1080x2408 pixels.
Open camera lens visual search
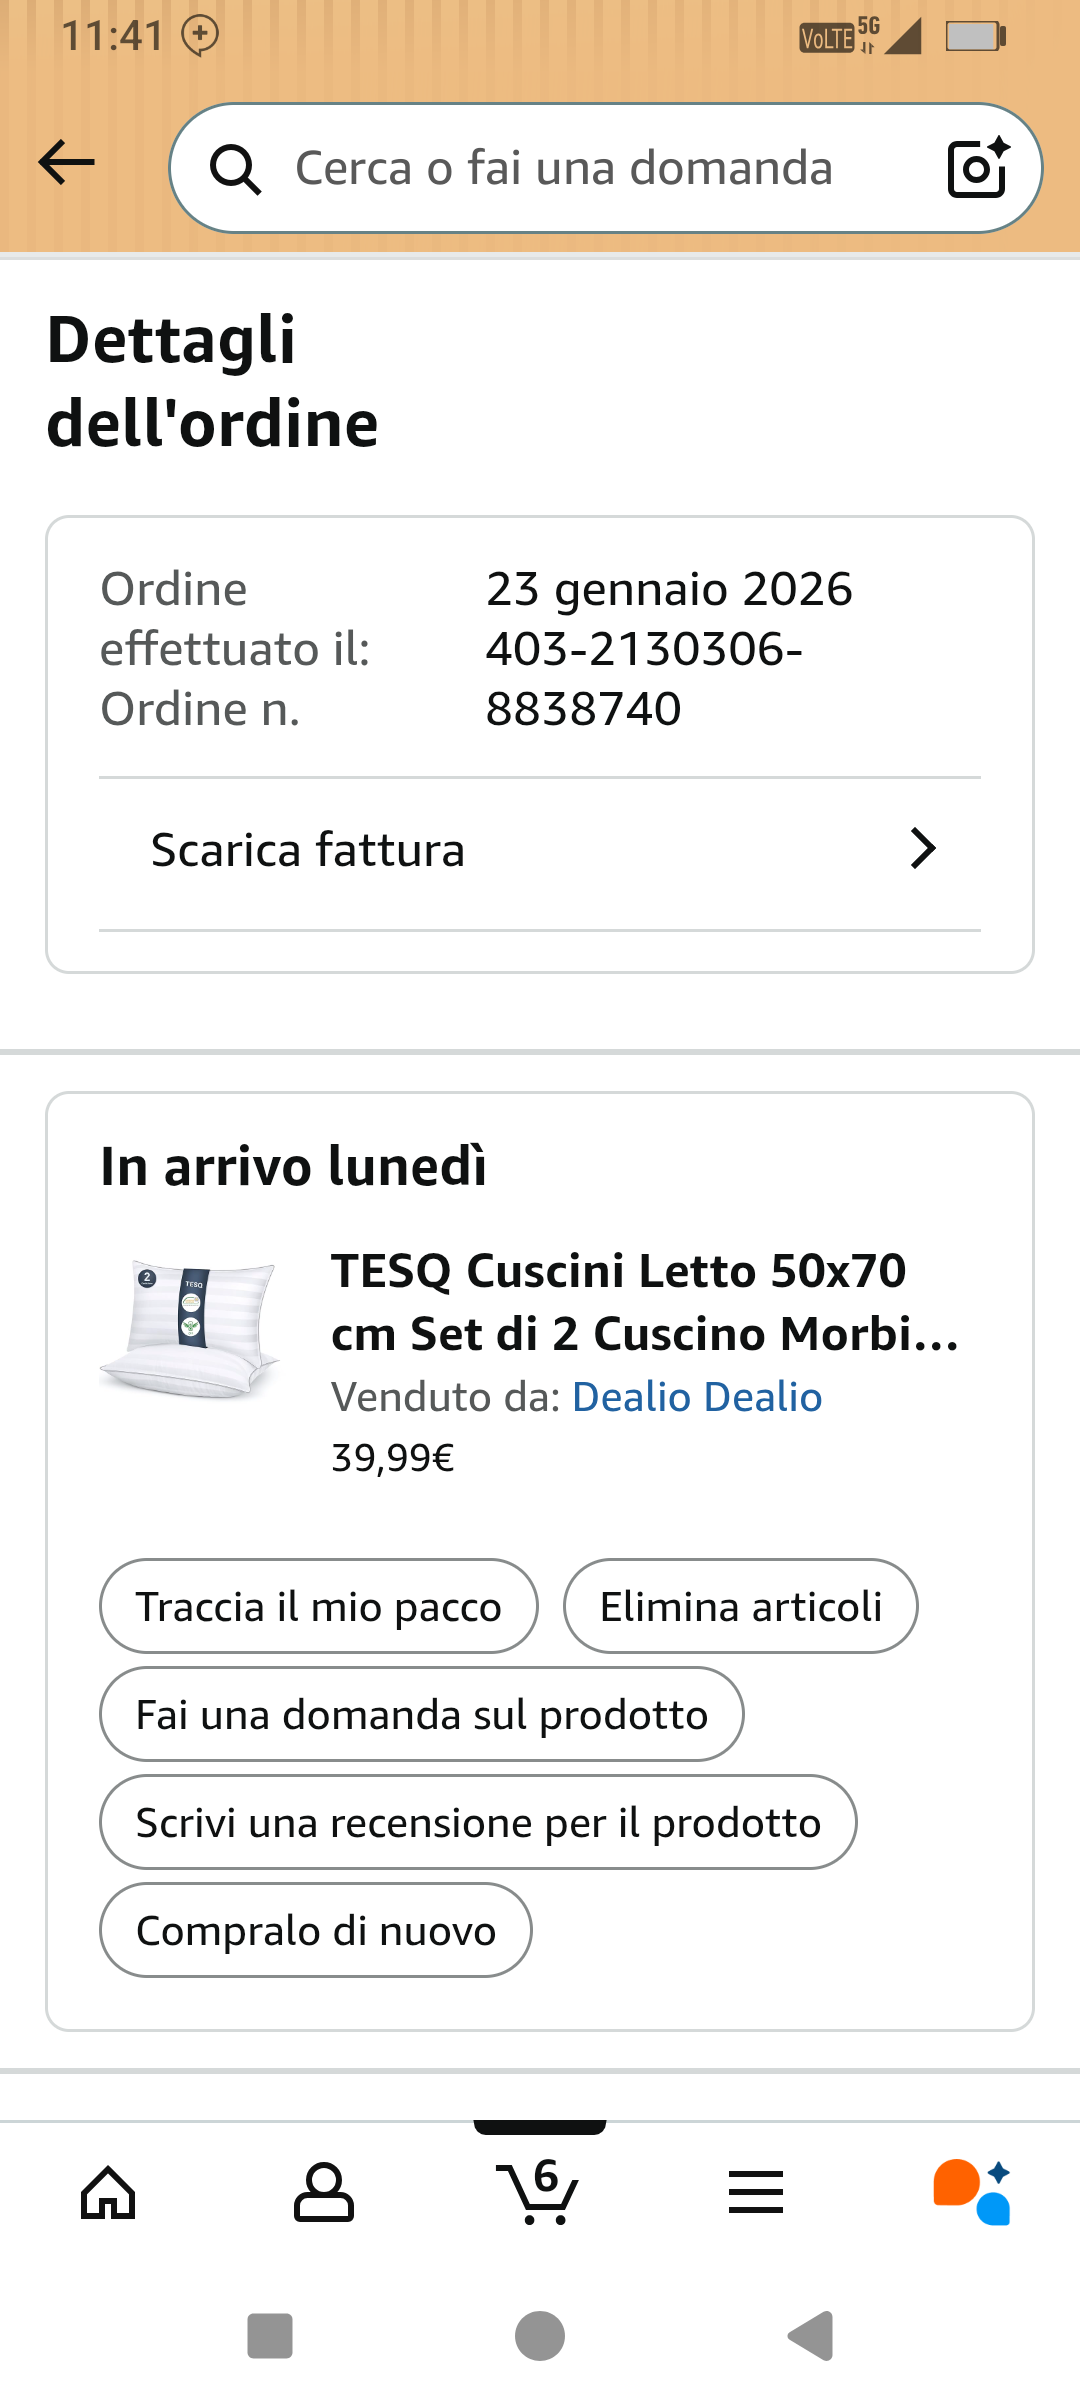click(x=977, y=168)
